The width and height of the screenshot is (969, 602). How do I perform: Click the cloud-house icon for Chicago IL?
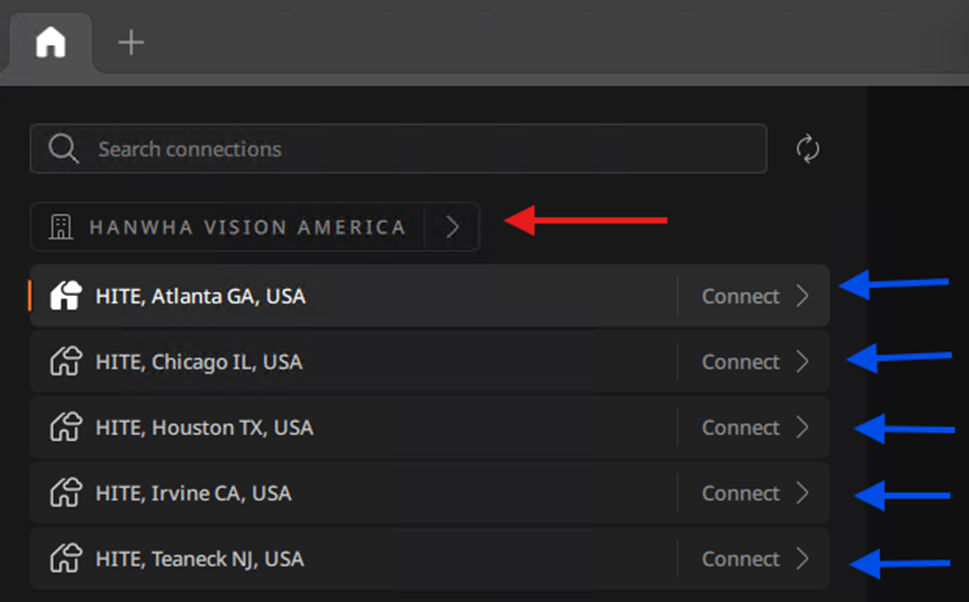coord(66,361)
